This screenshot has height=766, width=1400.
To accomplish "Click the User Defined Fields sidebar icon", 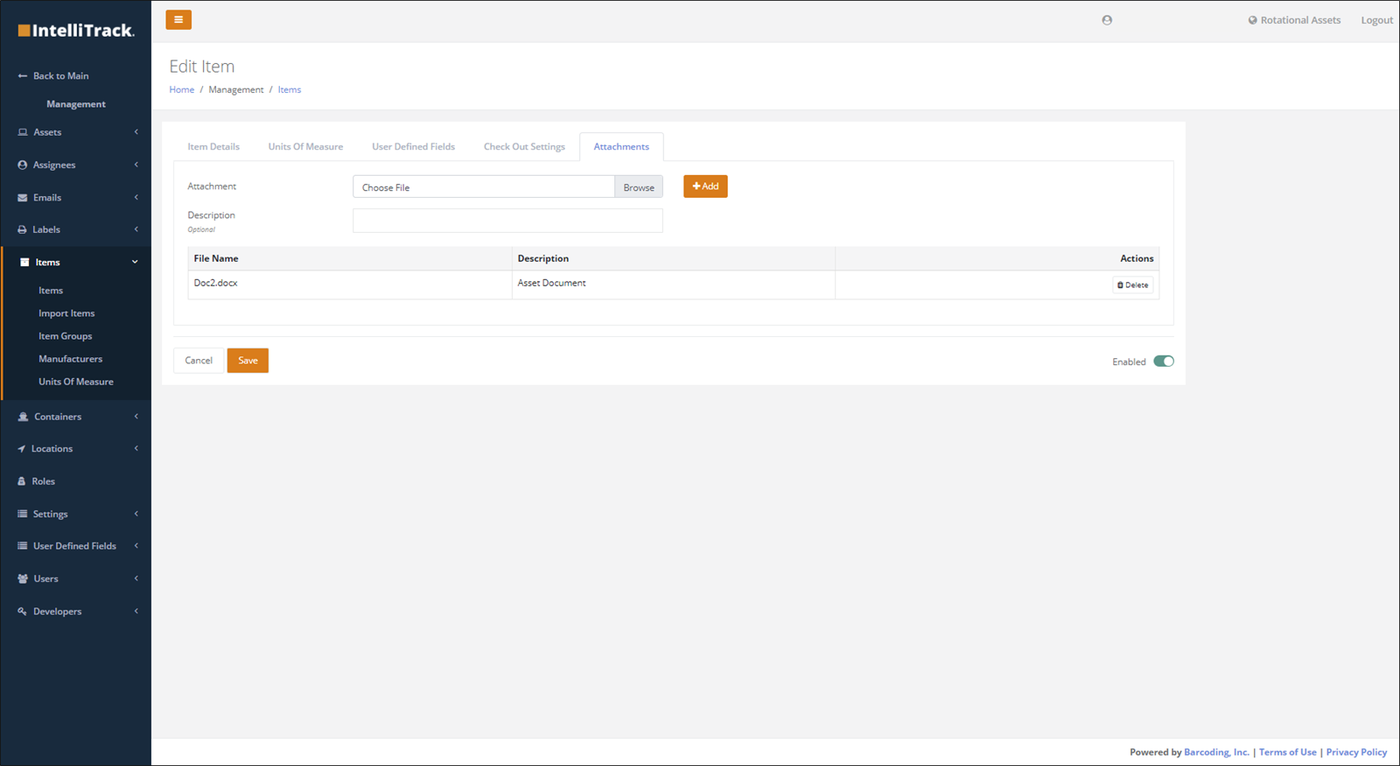I will tap(23, 546).
